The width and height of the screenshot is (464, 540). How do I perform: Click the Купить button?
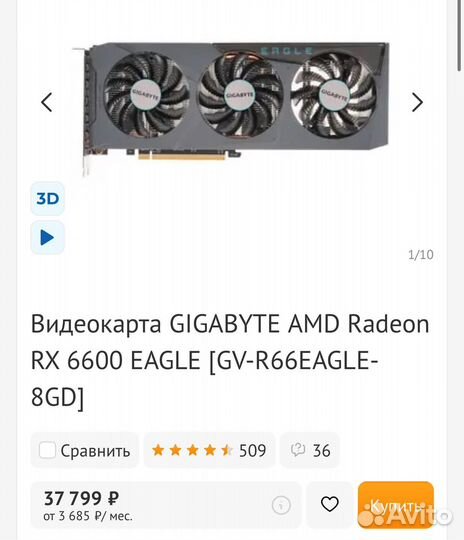(x=396, y=505)
